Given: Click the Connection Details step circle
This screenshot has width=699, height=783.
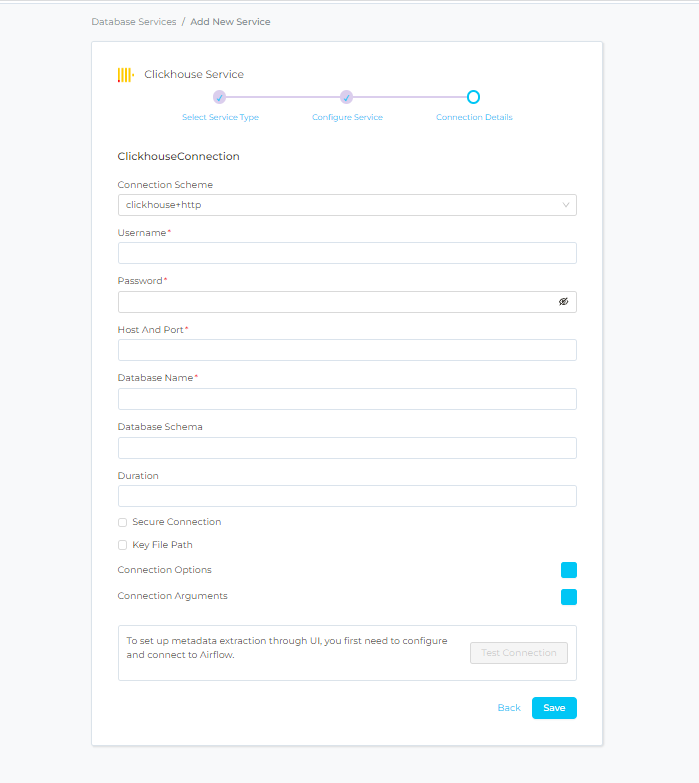Looking at the screenshot, I should [474, 97].
